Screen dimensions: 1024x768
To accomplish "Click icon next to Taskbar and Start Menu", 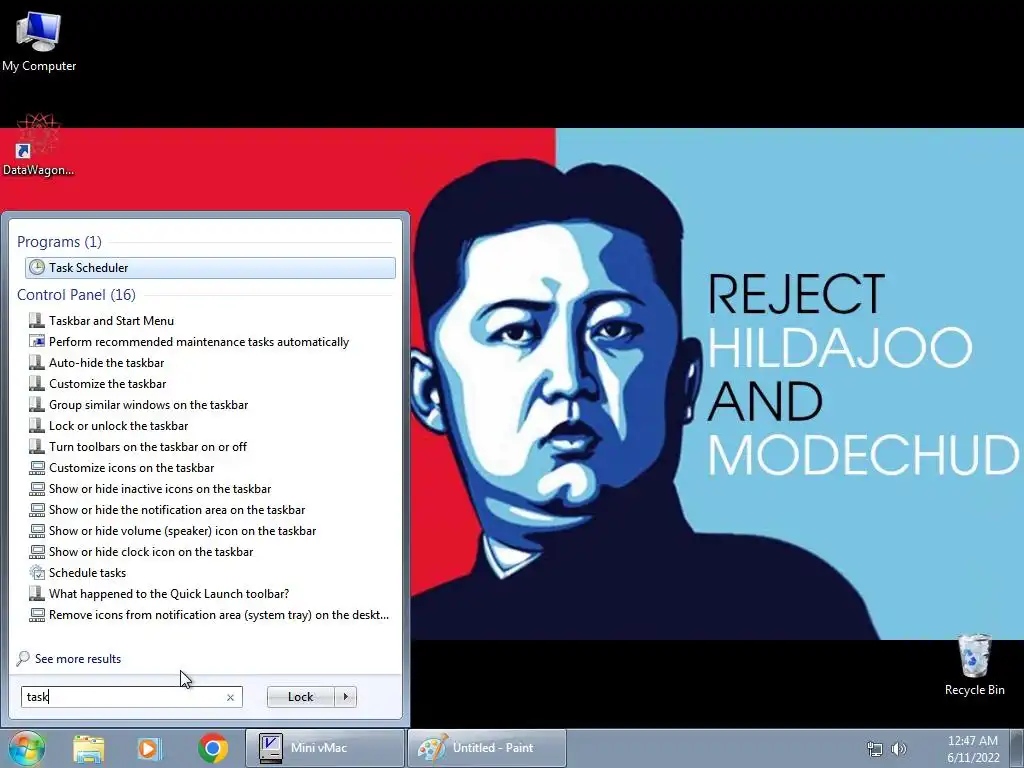I will click(x=37, y=321).
